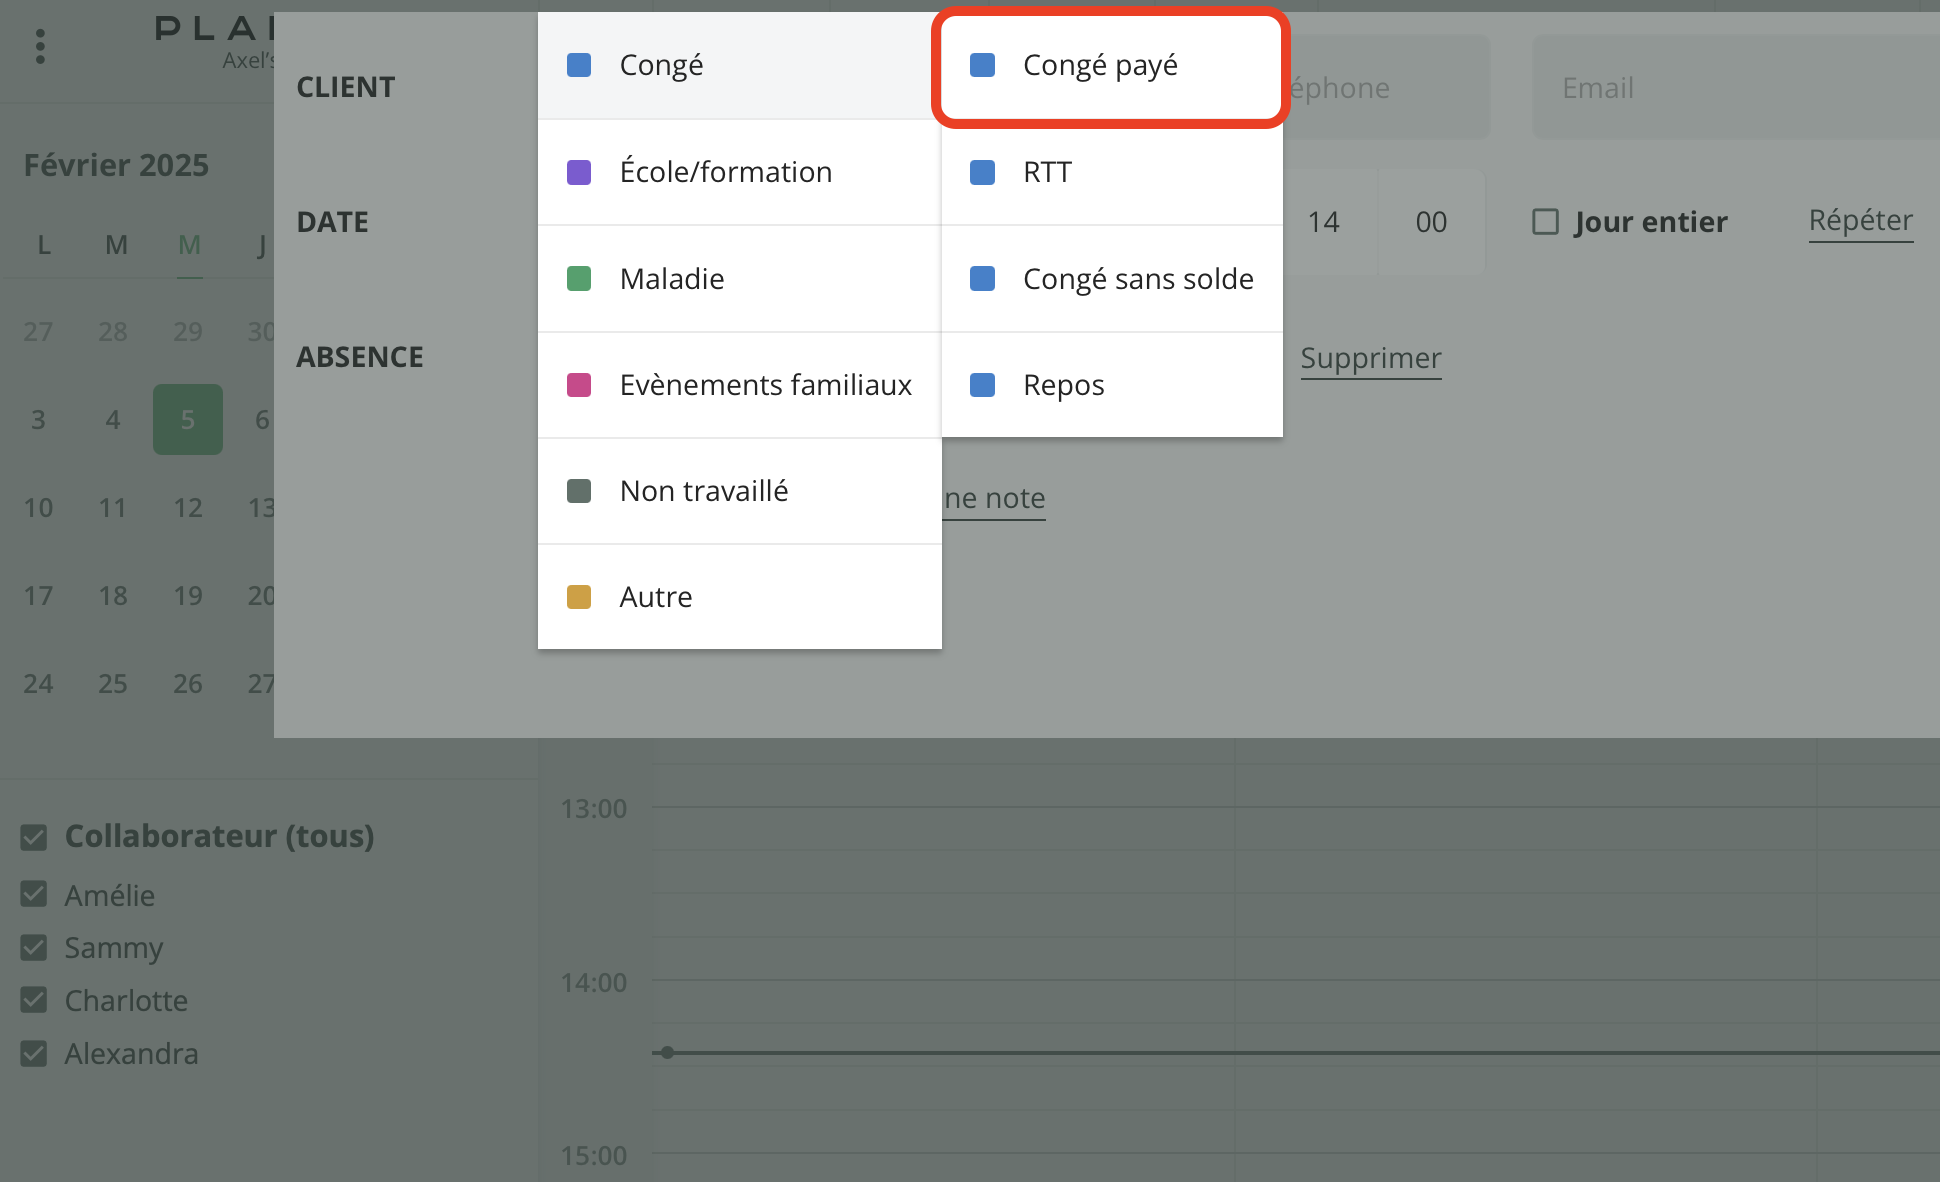This screenshot has width=1940, height=1182.
Task: Click the Répéter link
Action: pos(1860,220)
